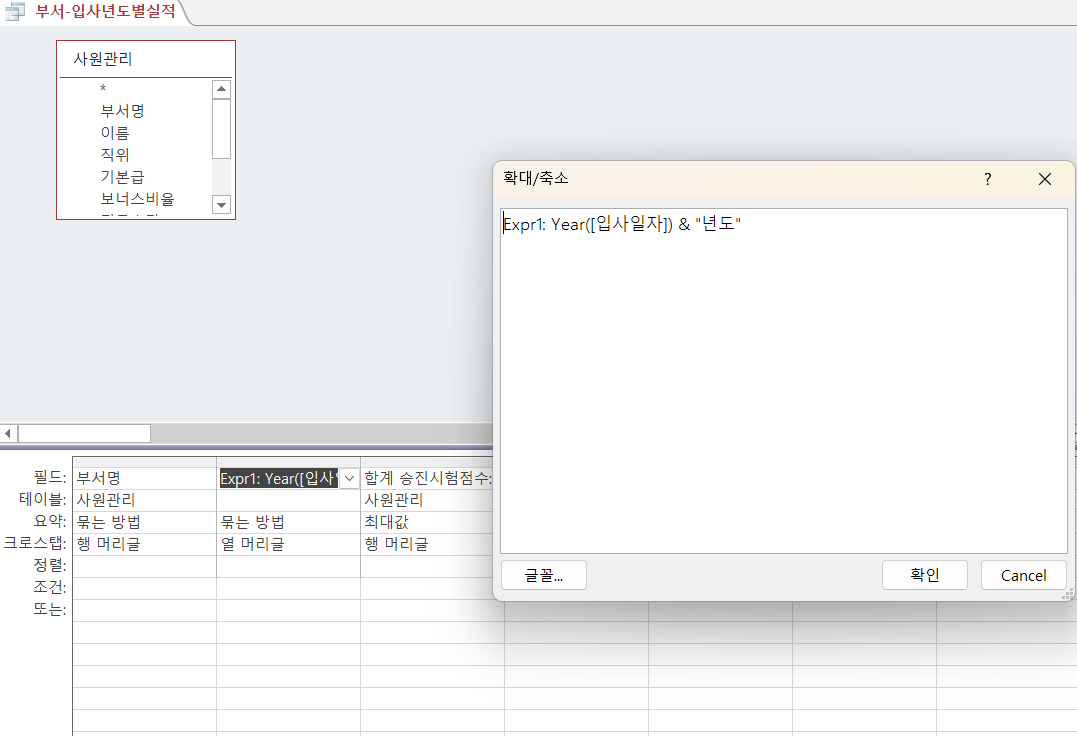Click the 사원관리 table title bar
1077x736 pixels.
145,59
